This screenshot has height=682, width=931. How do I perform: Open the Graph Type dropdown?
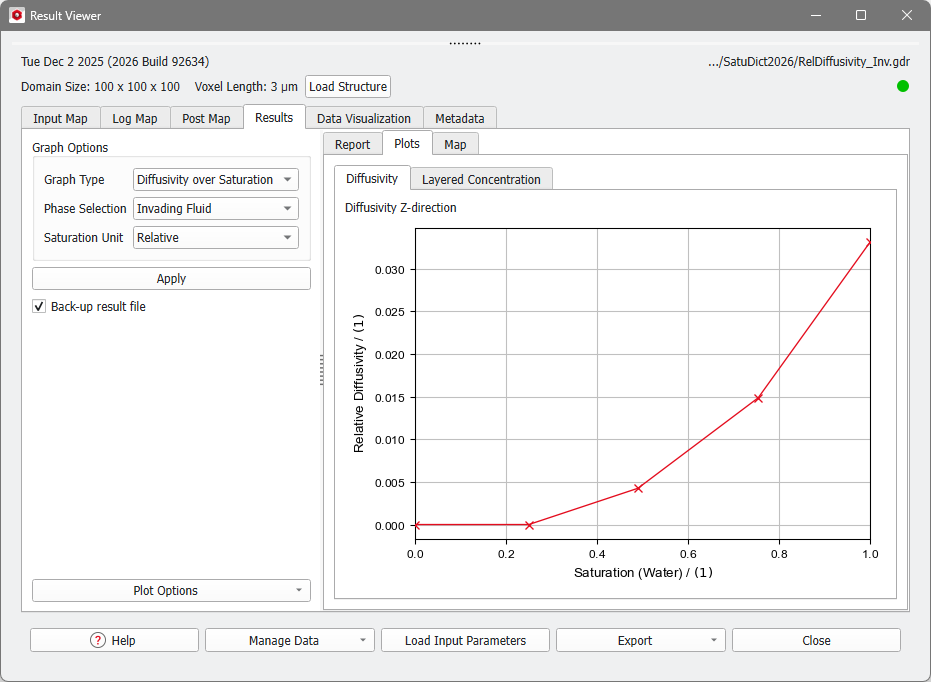pyautogui.click(x=215, y=179)
